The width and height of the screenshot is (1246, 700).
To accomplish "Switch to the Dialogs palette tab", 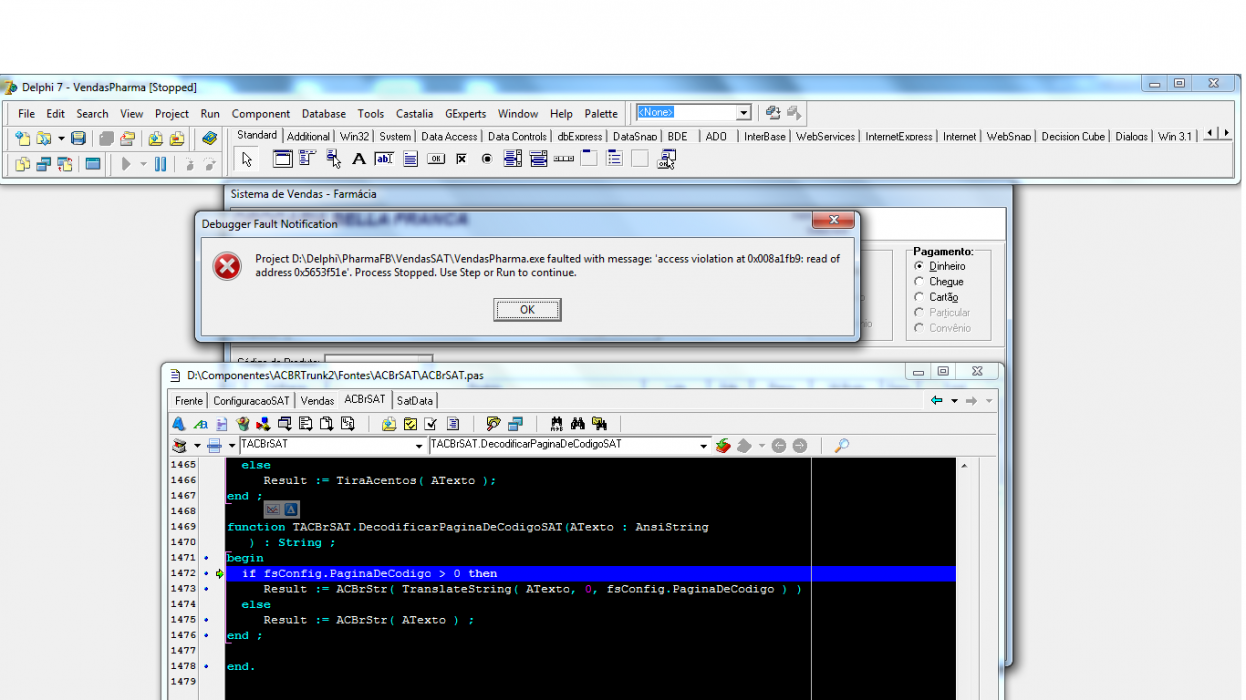I will 1132,136.
